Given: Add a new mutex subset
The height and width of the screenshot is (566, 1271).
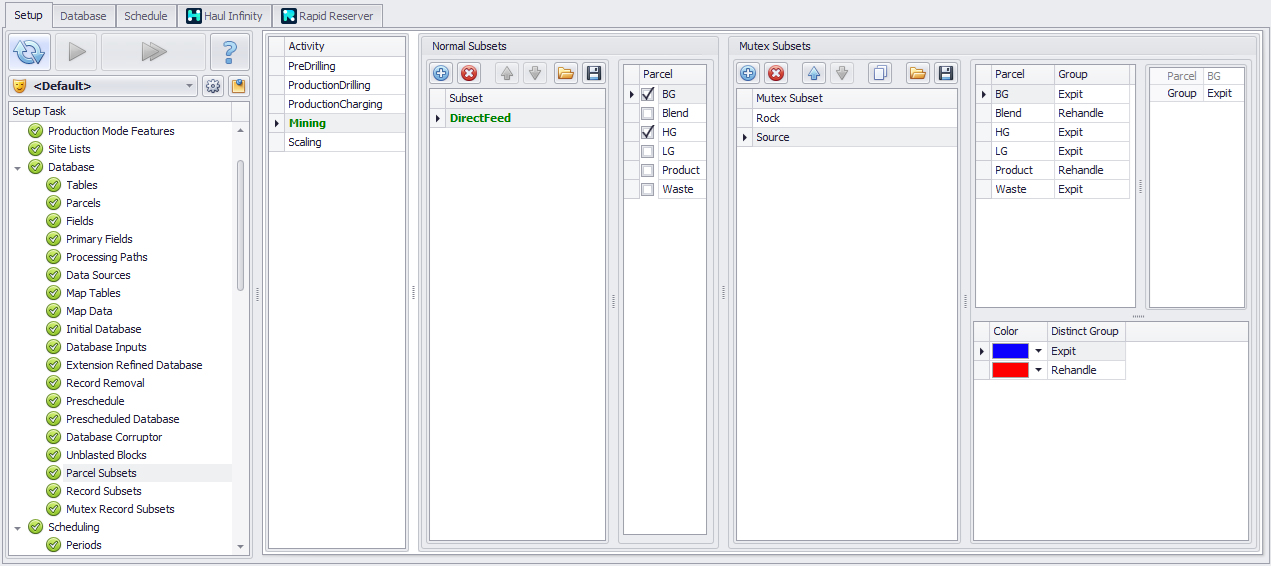Looking at the screenshot, I should pyautogui.click(x=748, y=73).
